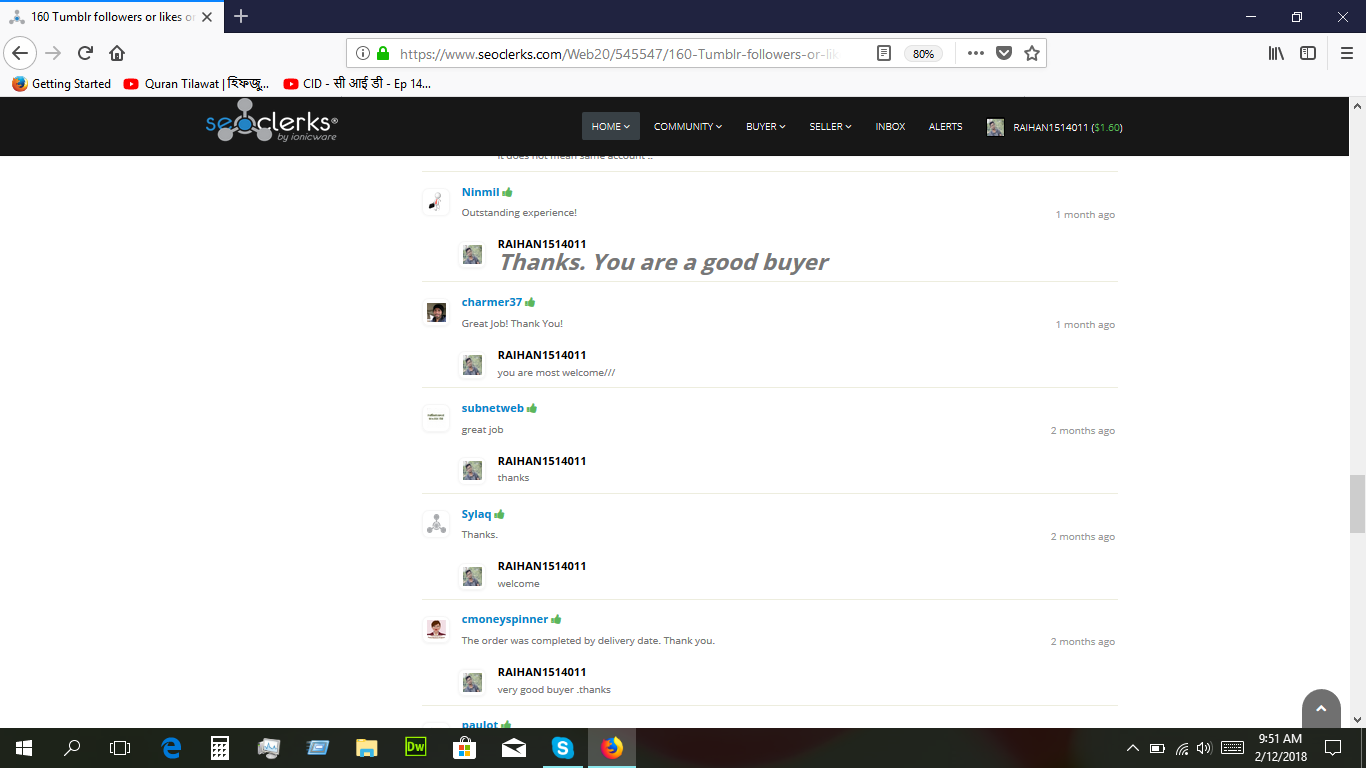Click the SEOClerks logo
The image size is (1366, 768).
(x=271, y=126)
